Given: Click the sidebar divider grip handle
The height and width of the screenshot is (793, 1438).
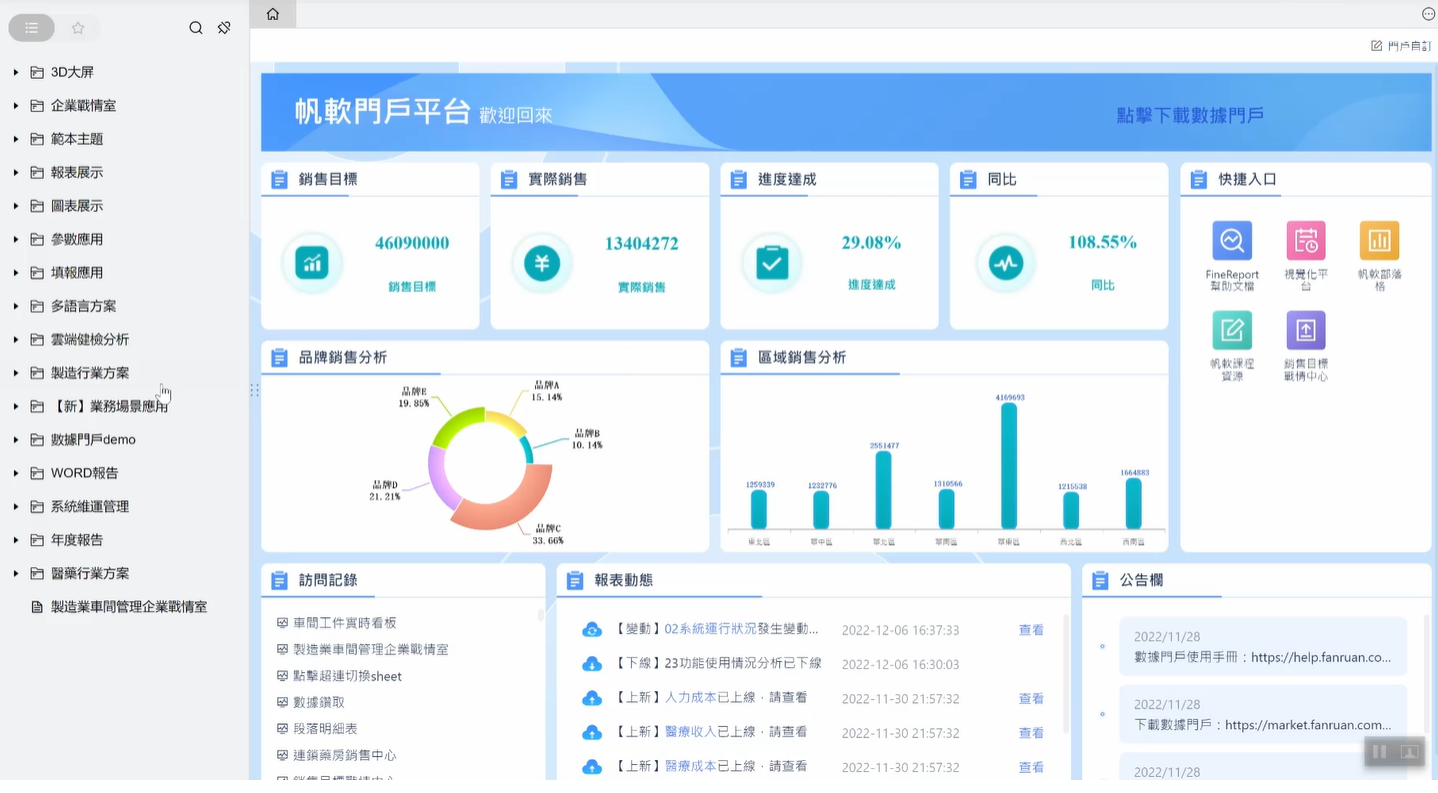Looking at the screenshot, I should 254,391.
